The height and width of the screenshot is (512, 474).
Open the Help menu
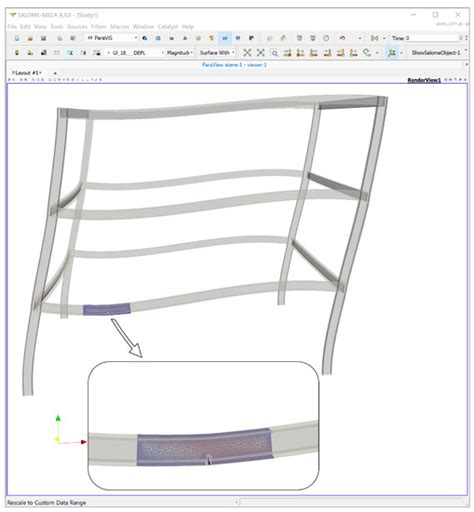click(x=188, y=27)
